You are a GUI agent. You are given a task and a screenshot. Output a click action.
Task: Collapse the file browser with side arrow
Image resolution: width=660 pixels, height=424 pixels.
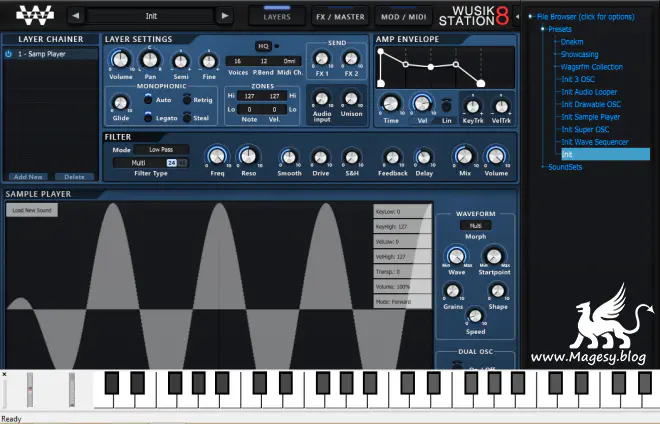coord(517,16)
